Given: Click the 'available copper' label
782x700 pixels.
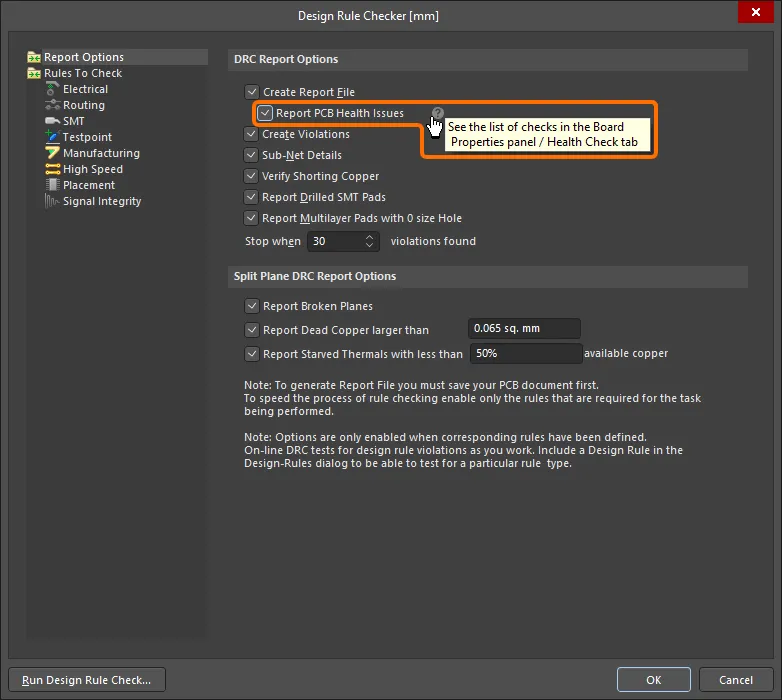Looking at the screenshot, I should point(626,353).
